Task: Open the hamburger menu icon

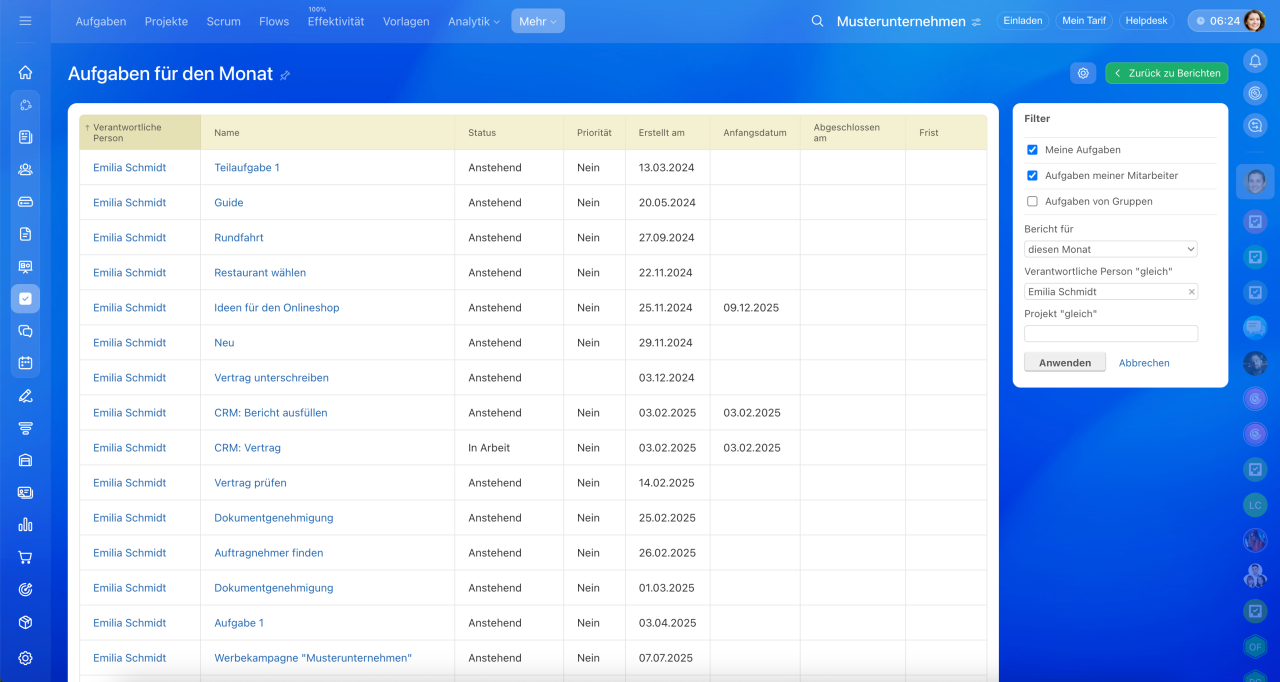Action: pyautogui.click(x=25, y=21)
